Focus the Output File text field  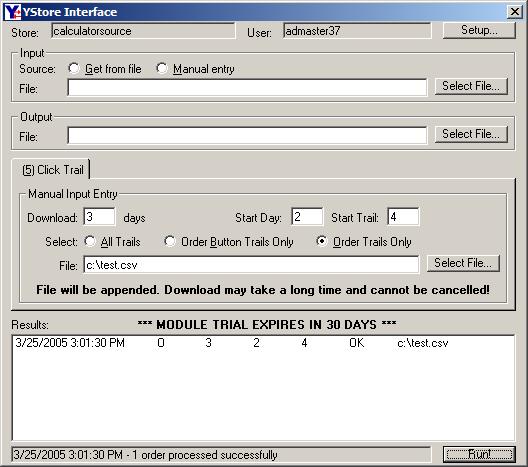(247, 135)
